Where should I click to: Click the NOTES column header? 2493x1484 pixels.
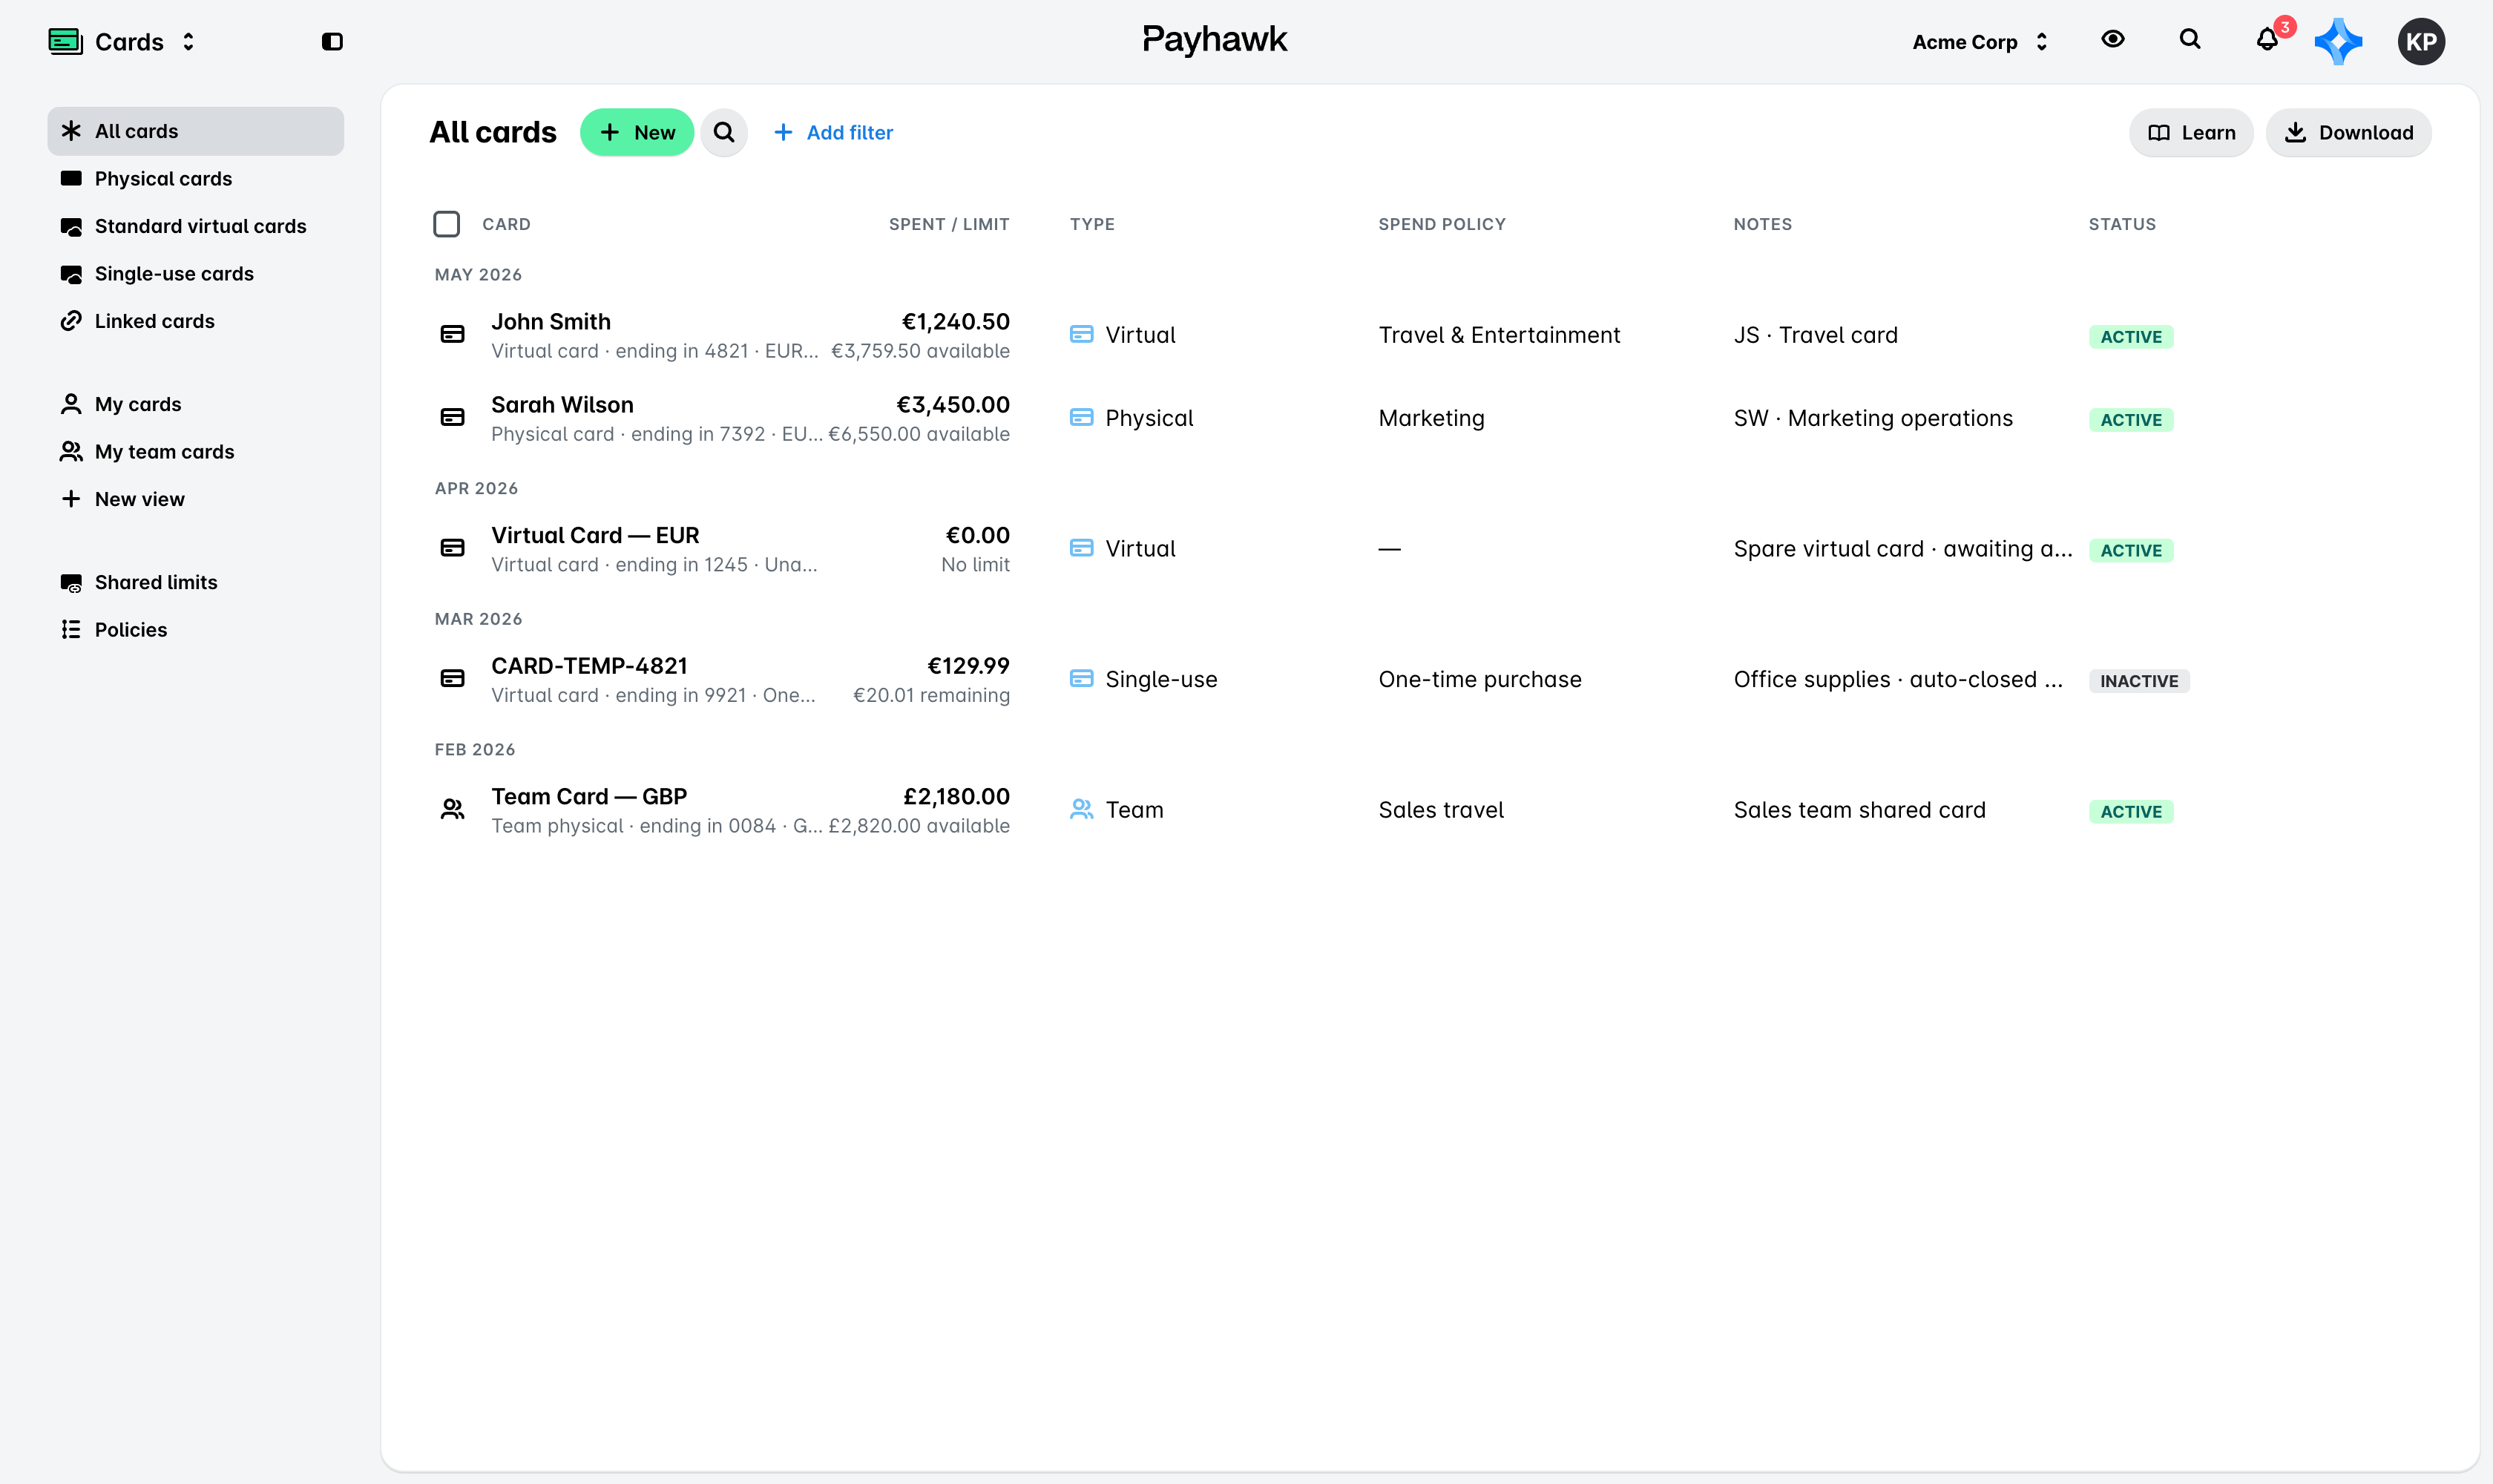click(x=1762, y=224)
